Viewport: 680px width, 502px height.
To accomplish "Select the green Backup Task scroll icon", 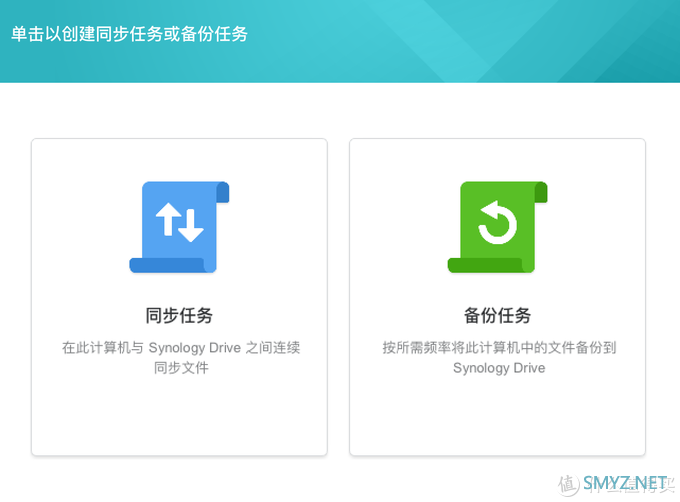I will coord(497,227).
